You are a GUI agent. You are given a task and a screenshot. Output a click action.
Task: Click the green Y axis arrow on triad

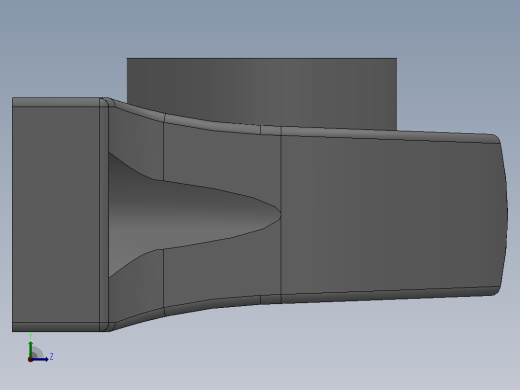point(31,349)
